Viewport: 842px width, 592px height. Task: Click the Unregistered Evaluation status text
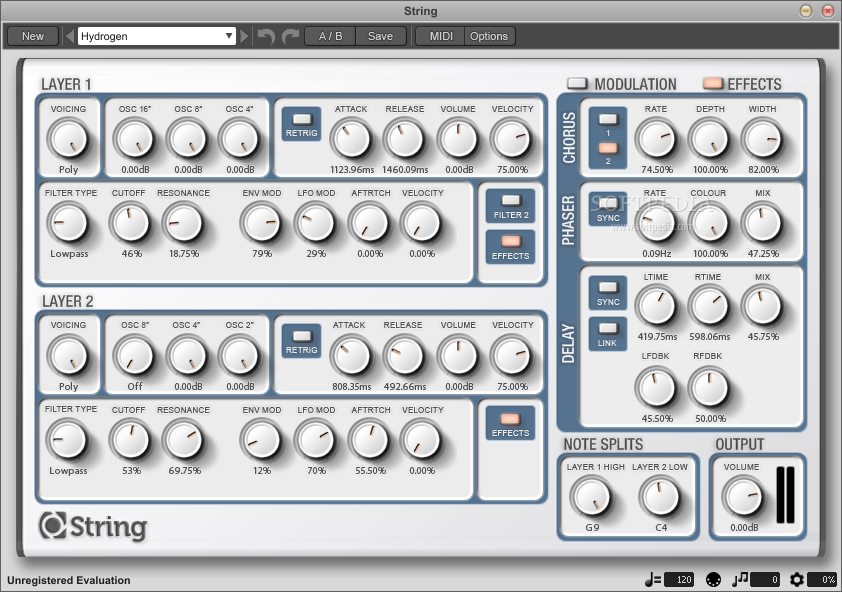(x=69, y=580)
